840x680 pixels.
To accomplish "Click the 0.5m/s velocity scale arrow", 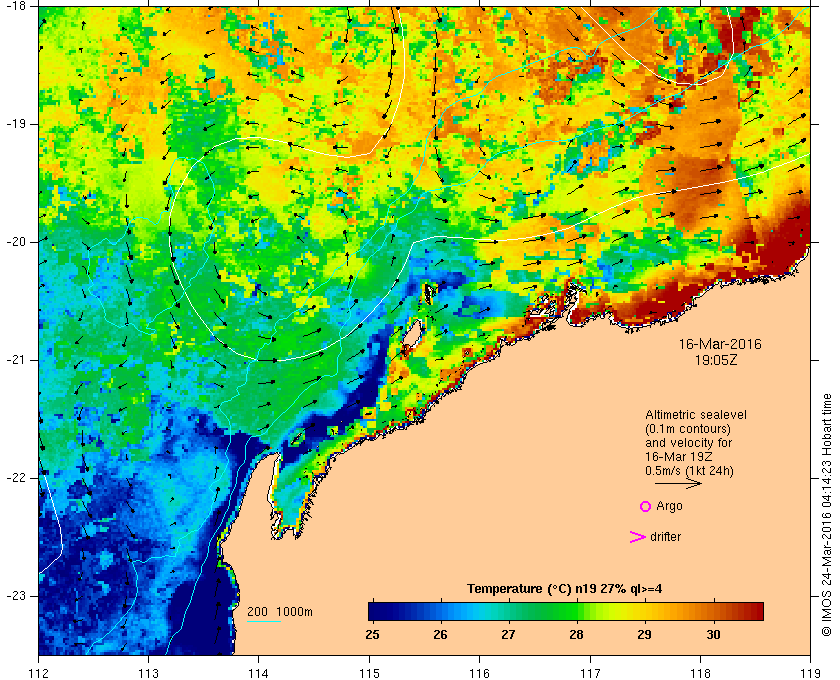I will pos(678,483).
